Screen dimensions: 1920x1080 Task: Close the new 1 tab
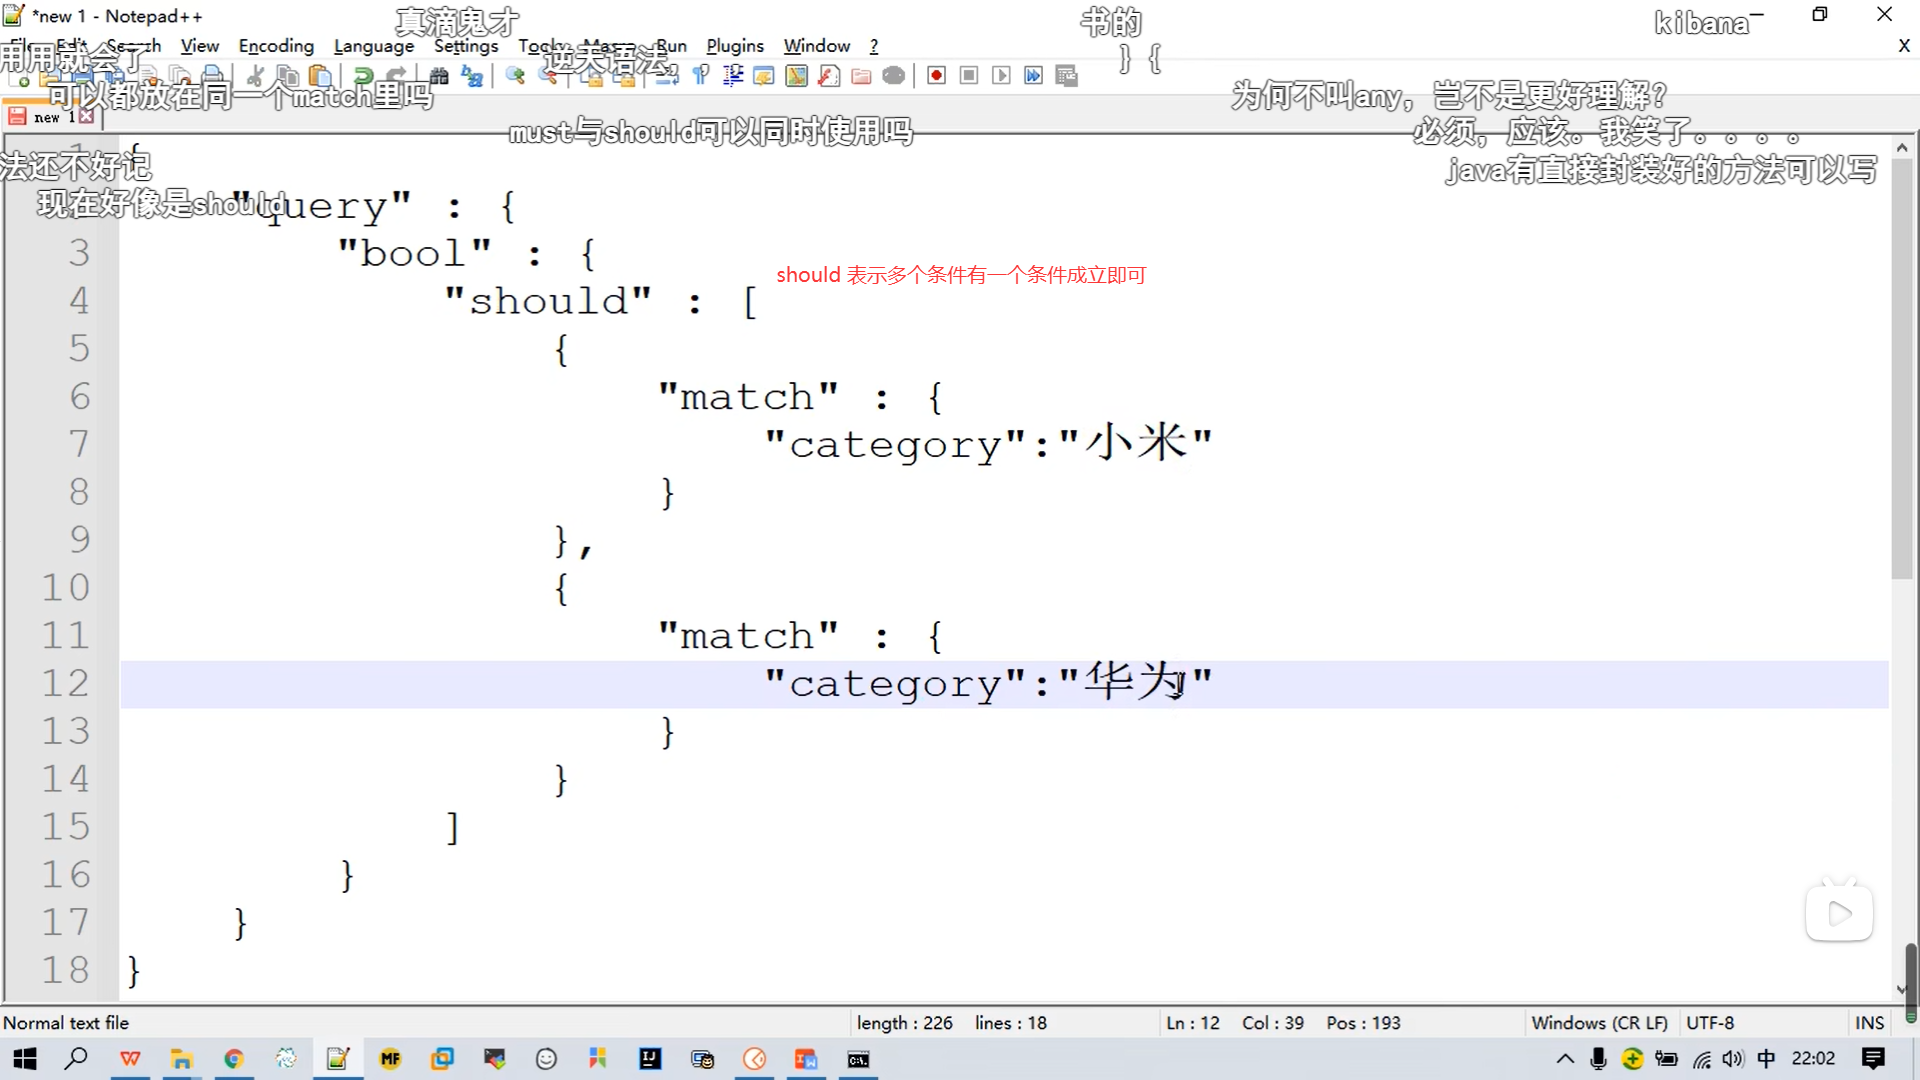(87, 117)
